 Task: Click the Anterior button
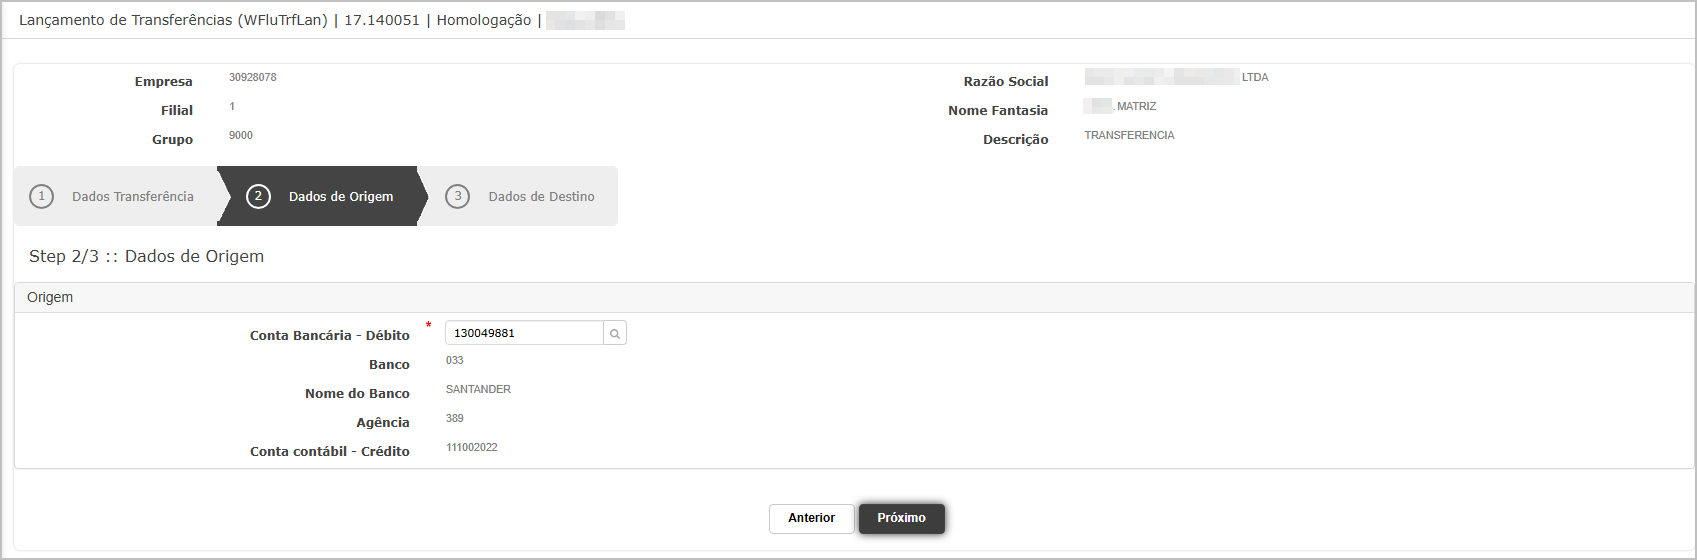811,518
